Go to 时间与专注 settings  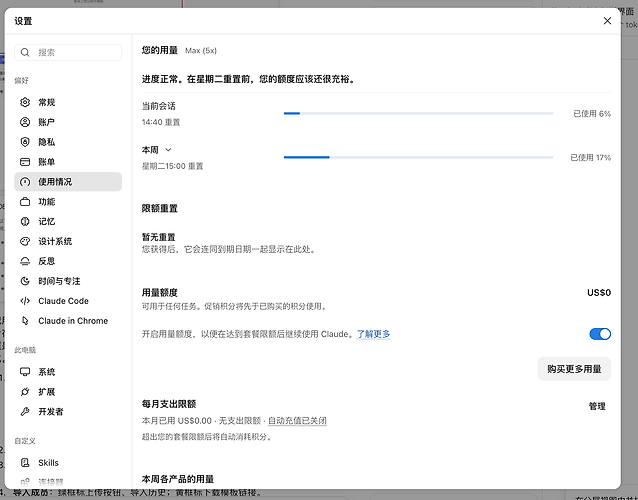point(68,281)
